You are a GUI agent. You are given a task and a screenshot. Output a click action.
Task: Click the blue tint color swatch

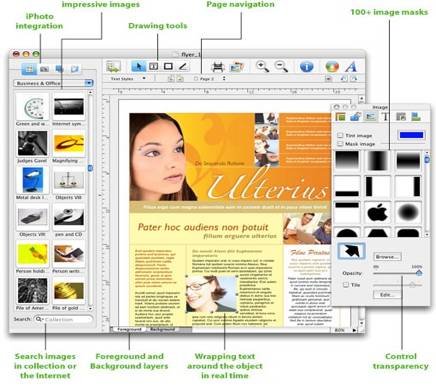click(412, 135)
